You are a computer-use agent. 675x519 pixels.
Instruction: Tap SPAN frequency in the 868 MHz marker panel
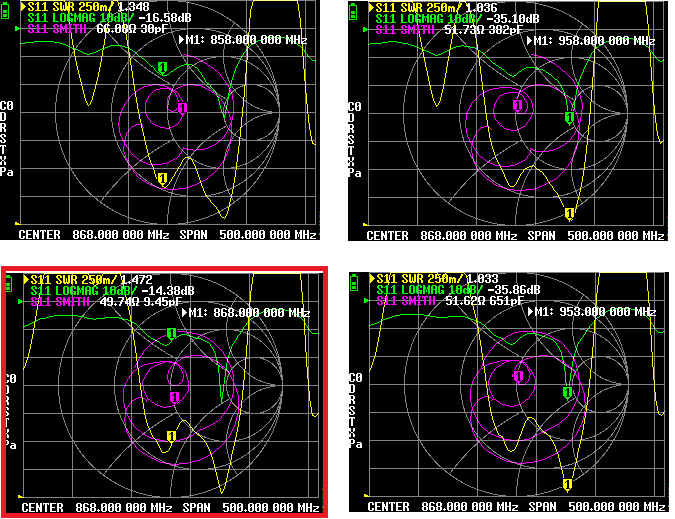coord(251,508)
